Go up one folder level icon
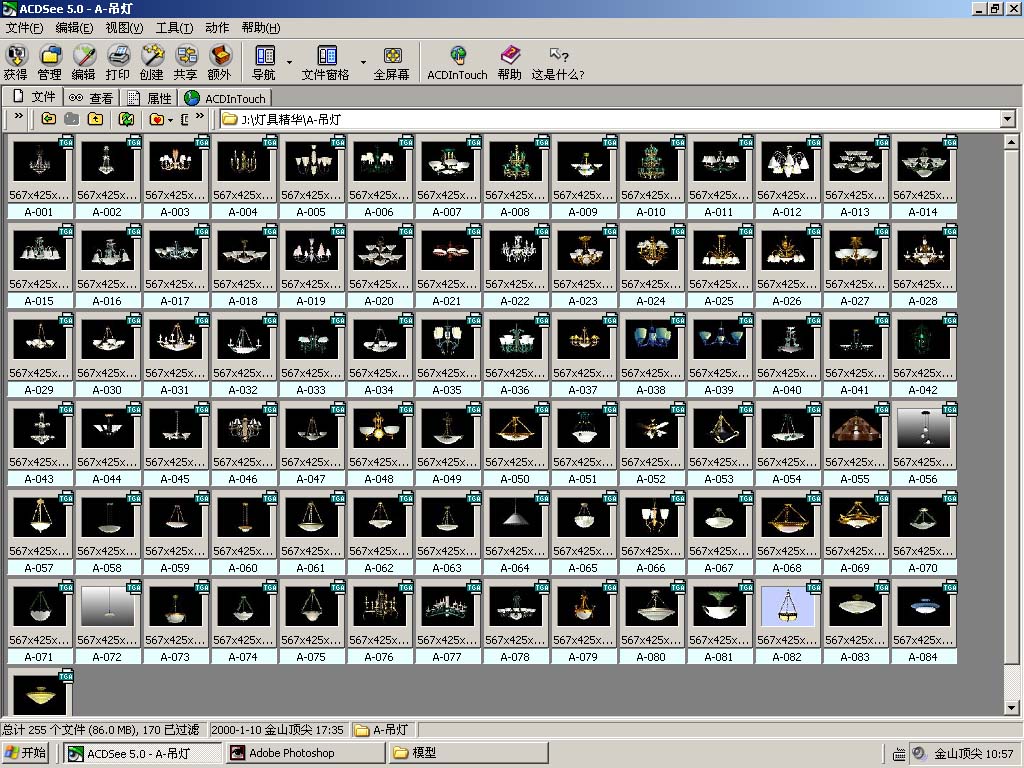Viewport: 1024px width, 768px height. (95, 119)
